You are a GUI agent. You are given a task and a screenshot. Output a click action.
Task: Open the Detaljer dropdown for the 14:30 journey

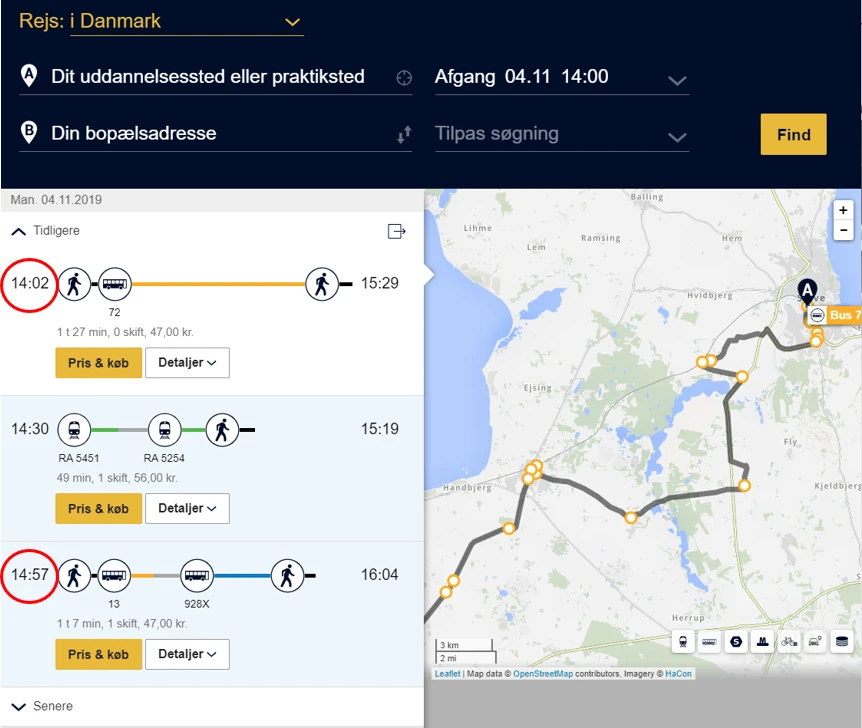(x=187, y=508)
